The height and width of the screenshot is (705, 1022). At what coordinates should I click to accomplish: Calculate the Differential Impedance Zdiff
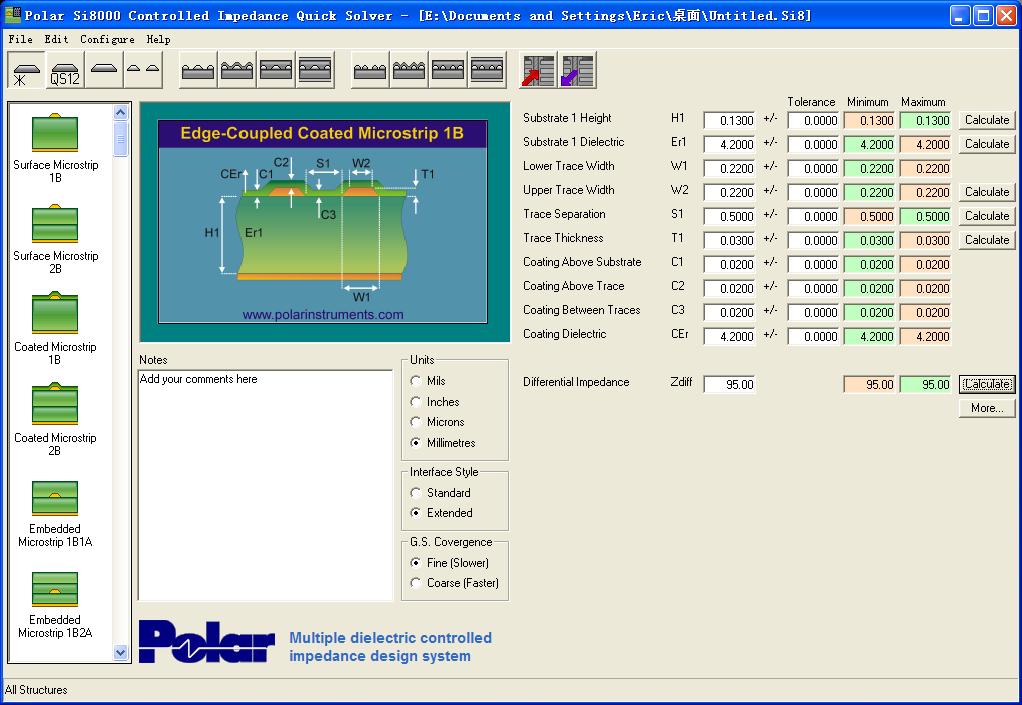pyautogui.click(x=987, y=384)
